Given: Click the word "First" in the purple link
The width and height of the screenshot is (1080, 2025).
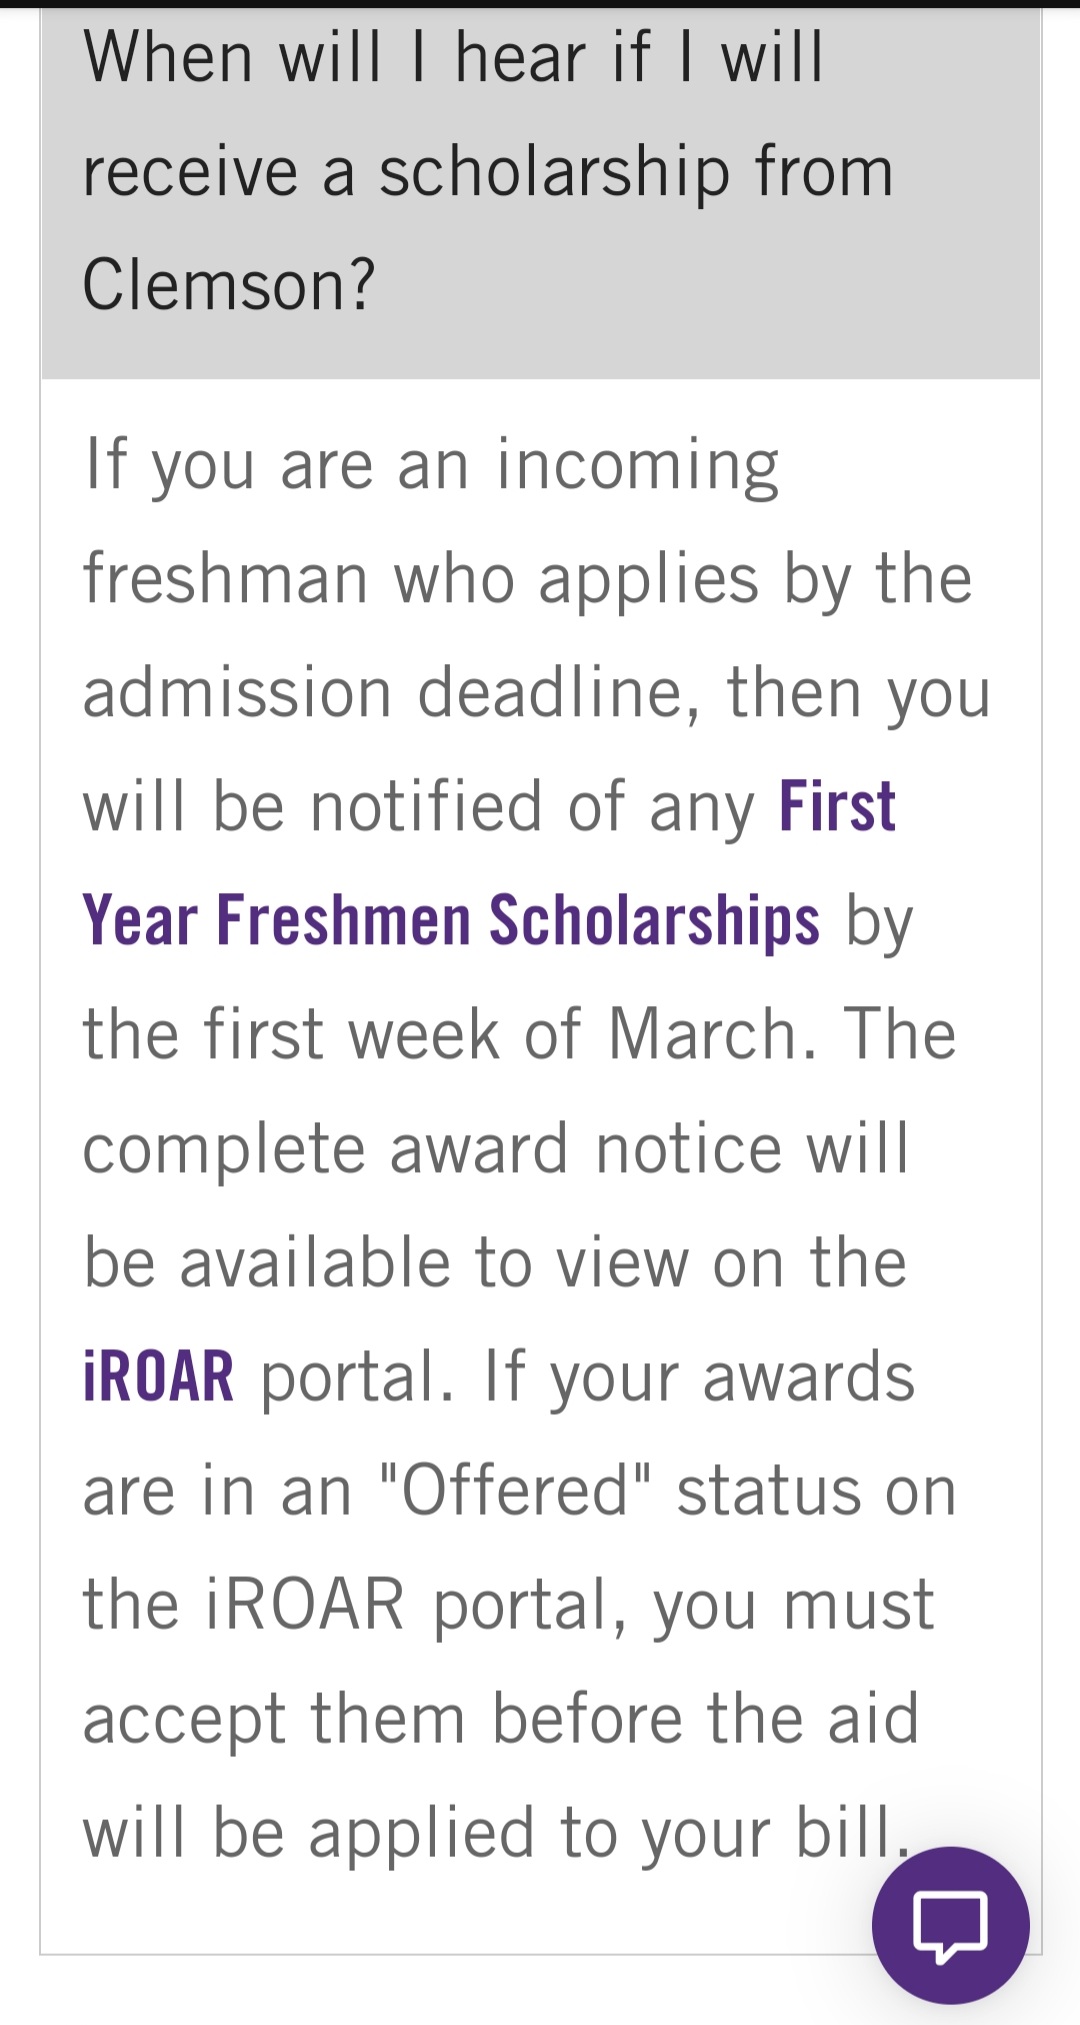Looking at the screenshot, I should tap(837, 806).
